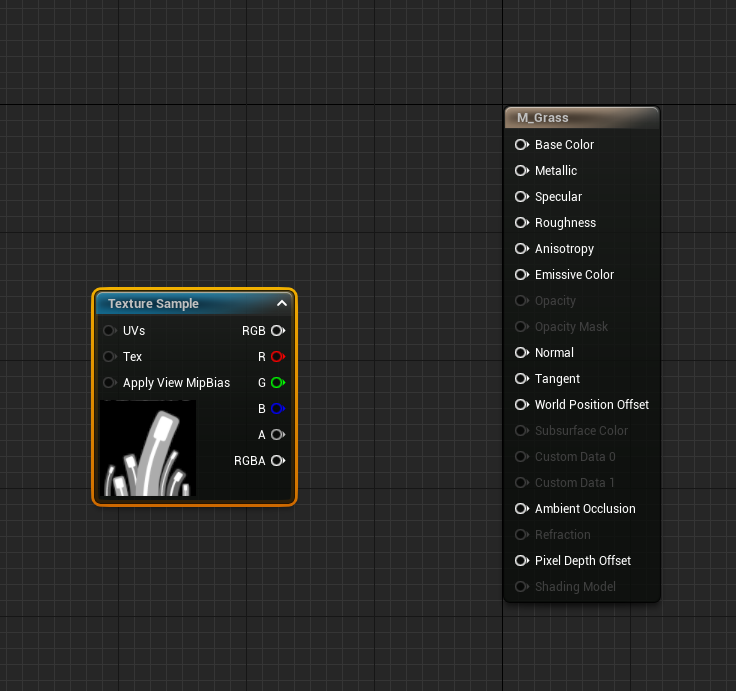Click the Pixel Depth Offset label

click(x=583, y=560)
